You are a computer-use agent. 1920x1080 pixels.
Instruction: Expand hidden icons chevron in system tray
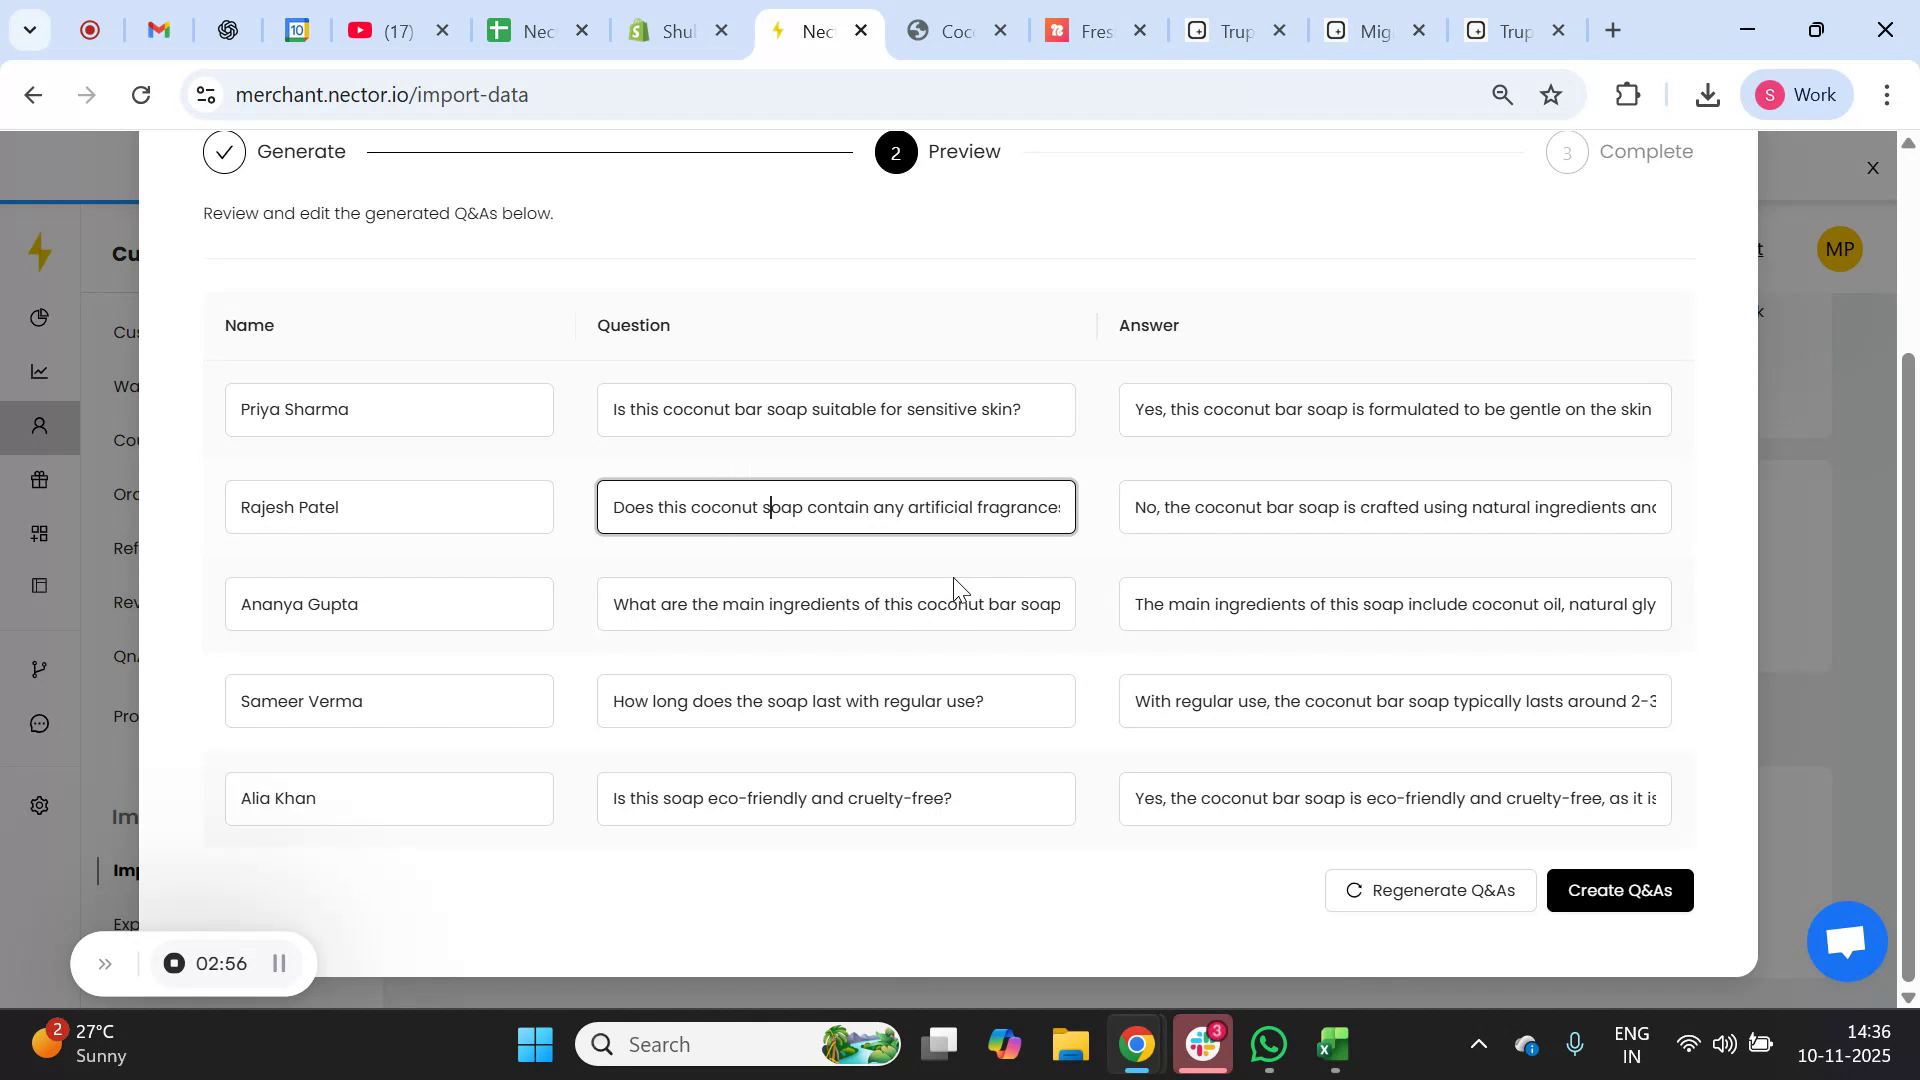click(x=1479, y=1043)
